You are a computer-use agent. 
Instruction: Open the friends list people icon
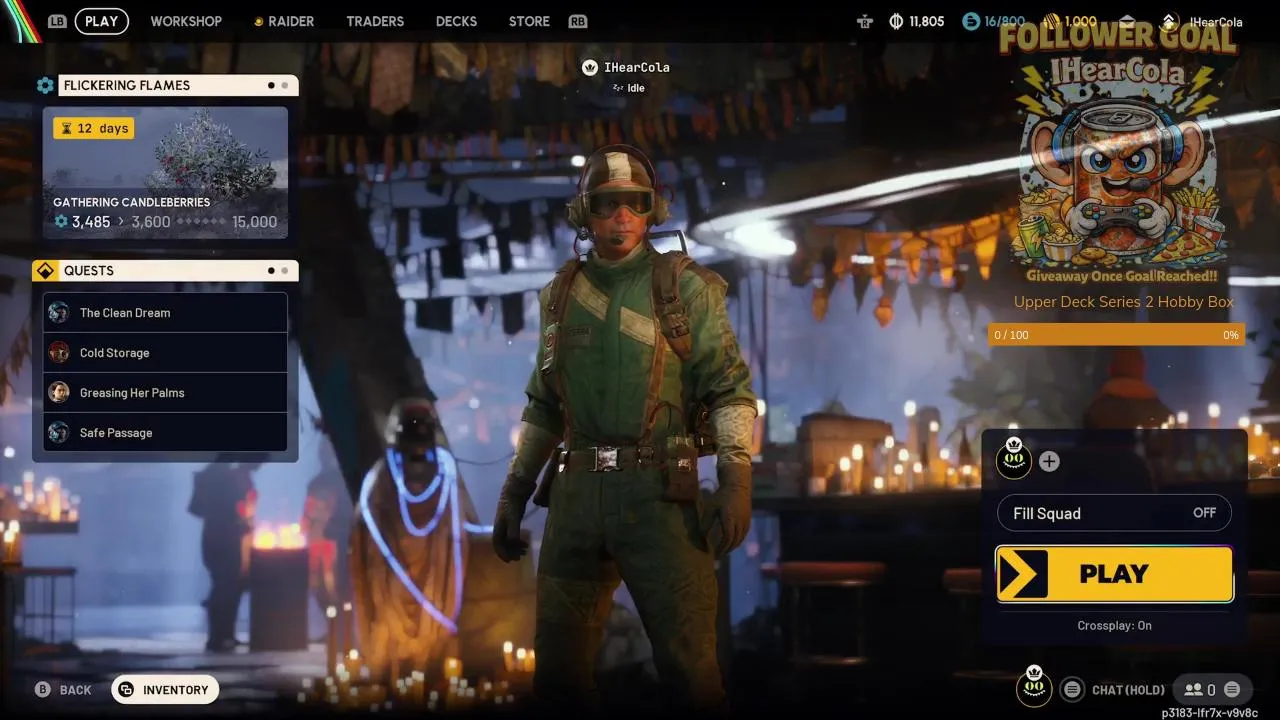pos(1192,689)
